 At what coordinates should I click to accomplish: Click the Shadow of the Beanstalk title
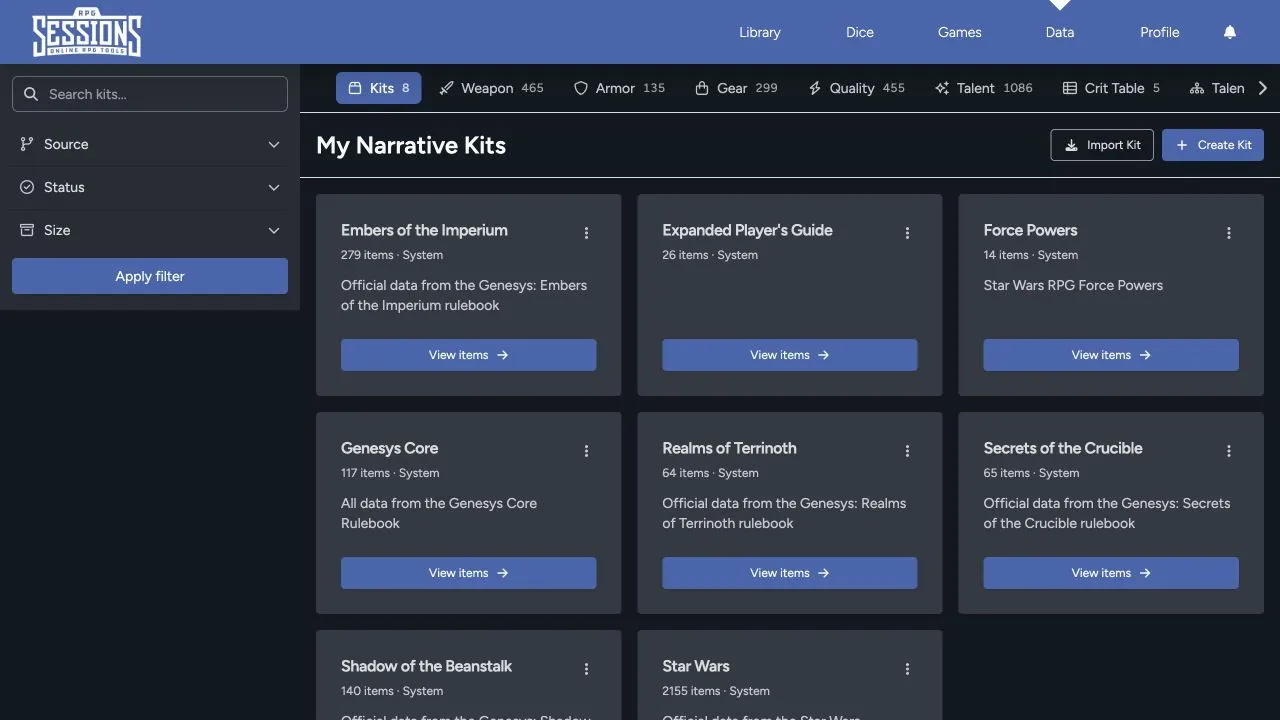pos(426,666)
